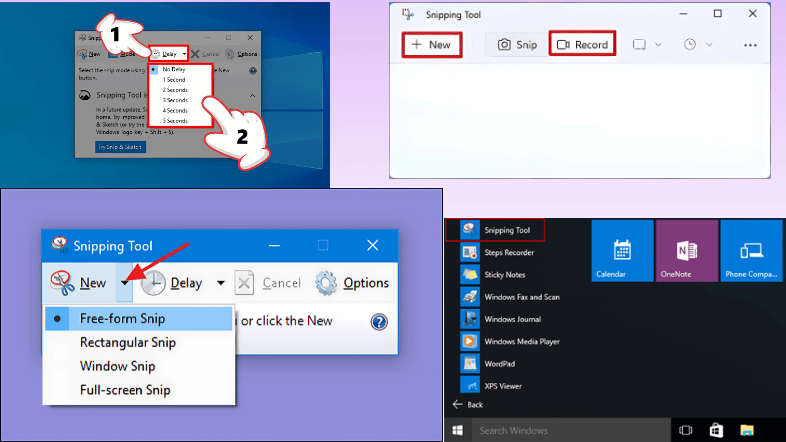Open Options gear in the large Snipping Tool

[x=352, y=283]
